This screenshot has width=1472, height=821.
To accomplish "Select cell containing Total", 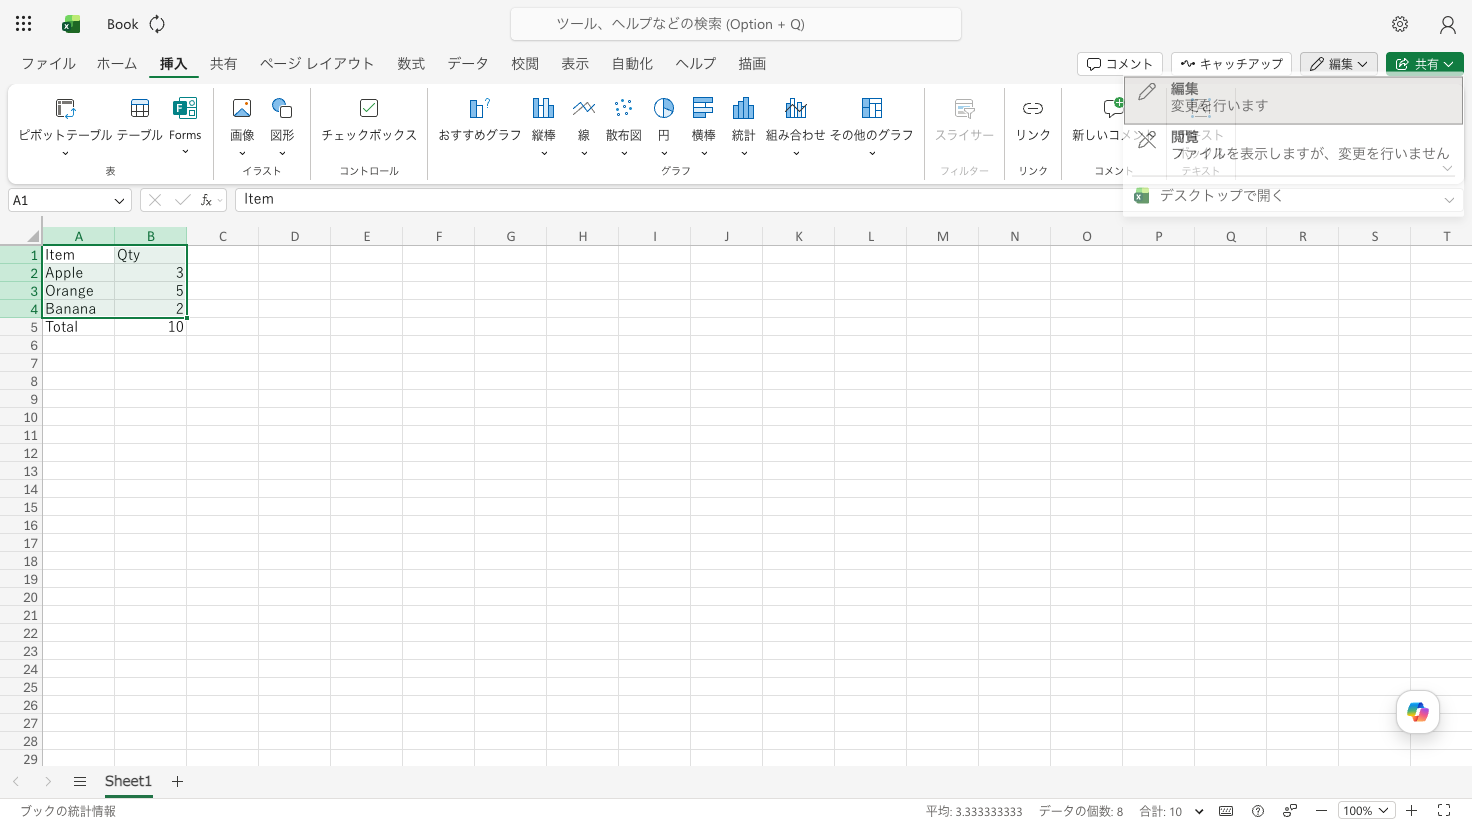I will pos(79,327).
